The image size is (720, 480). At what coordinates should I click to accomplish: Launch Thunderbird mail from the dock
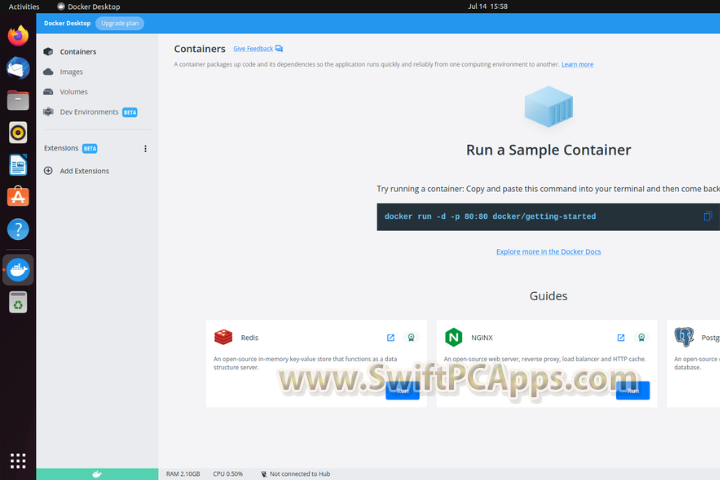(18, 68)
